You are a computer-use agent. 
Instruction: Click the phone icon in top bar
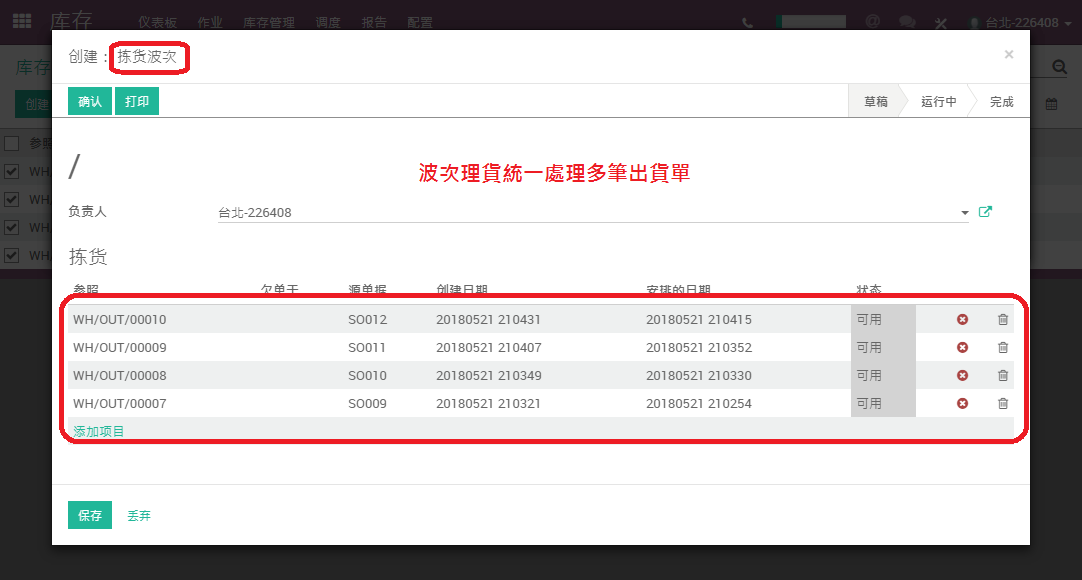[747, 23]
